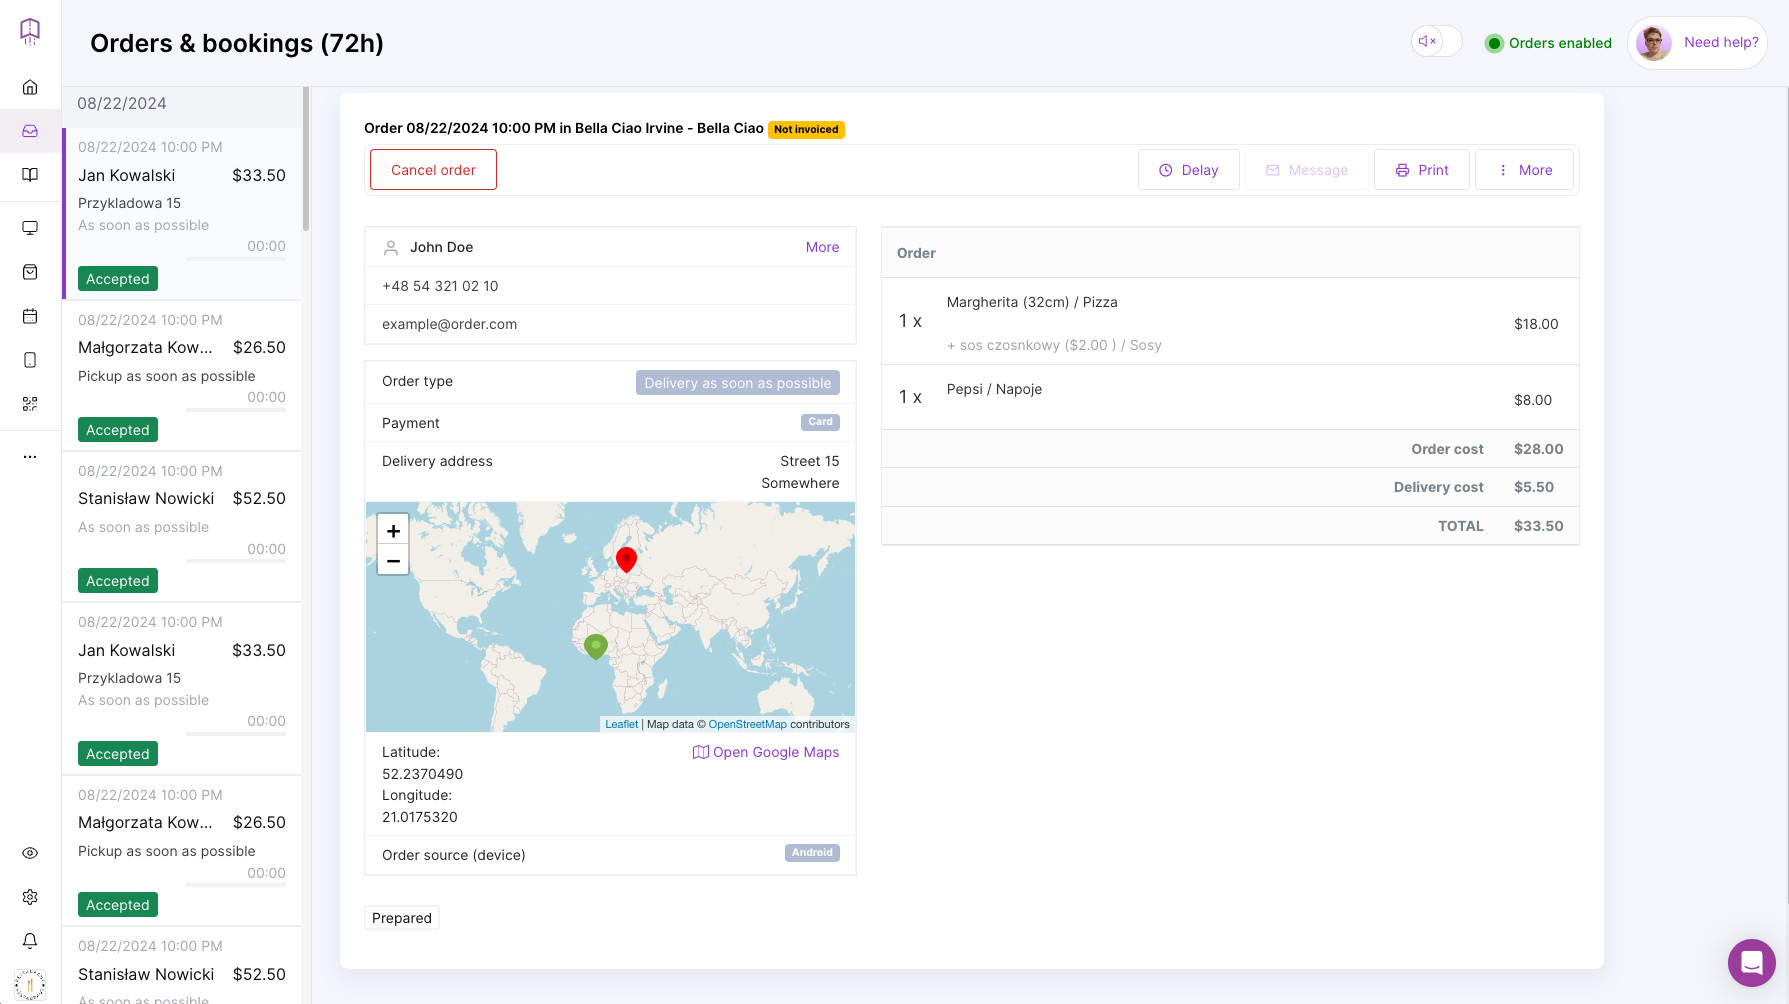Screen dimensions: 1789x1004
Task: Click the shopping bag sidebar icon
Action: point(30,272)
